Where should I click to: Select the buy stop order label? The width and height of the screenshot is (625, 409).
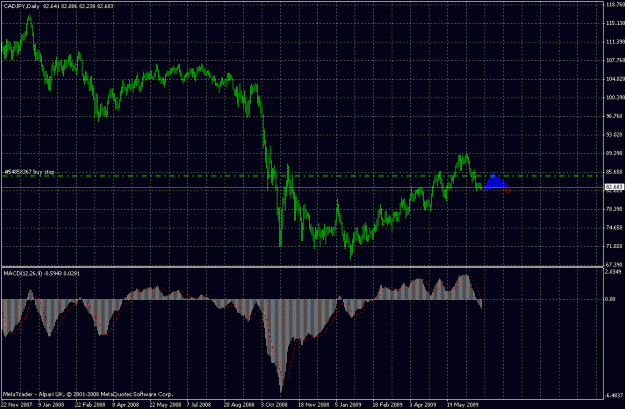(29, 172)
